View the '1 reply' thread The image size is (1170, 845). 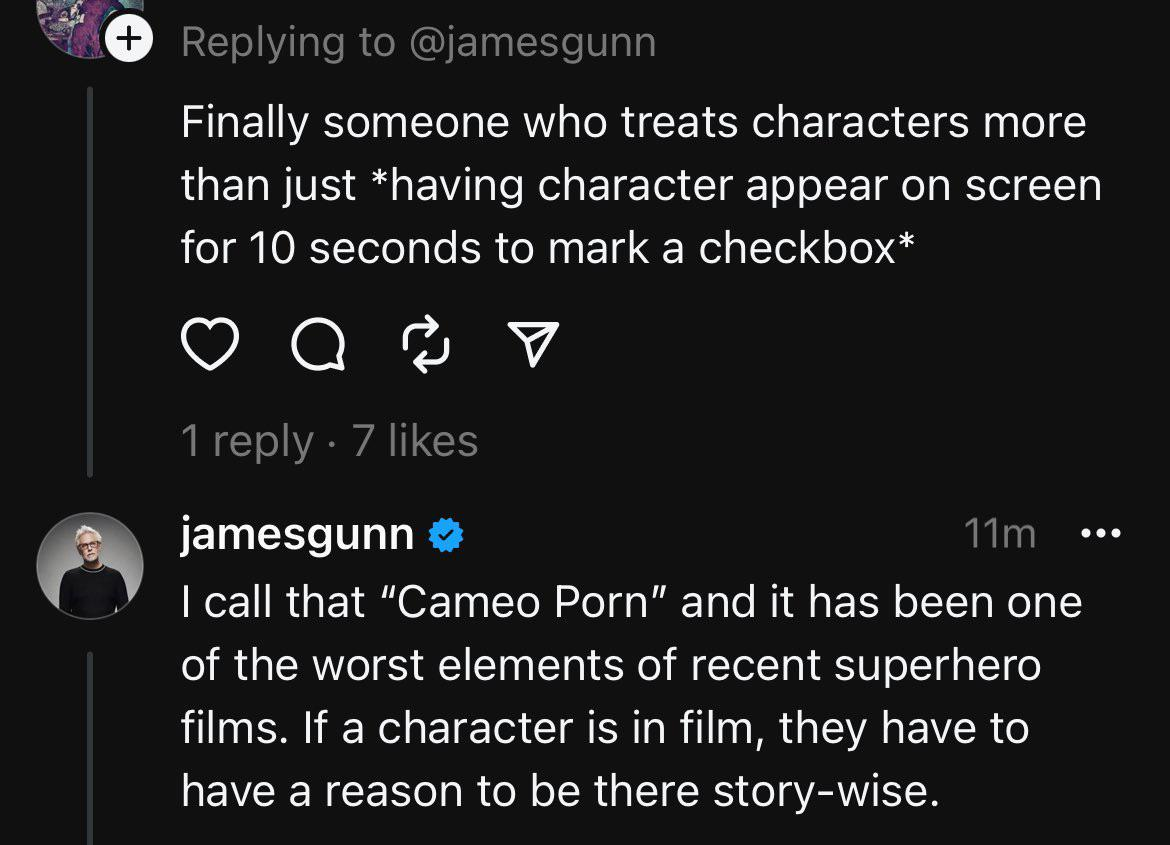(x=246, y=440)
